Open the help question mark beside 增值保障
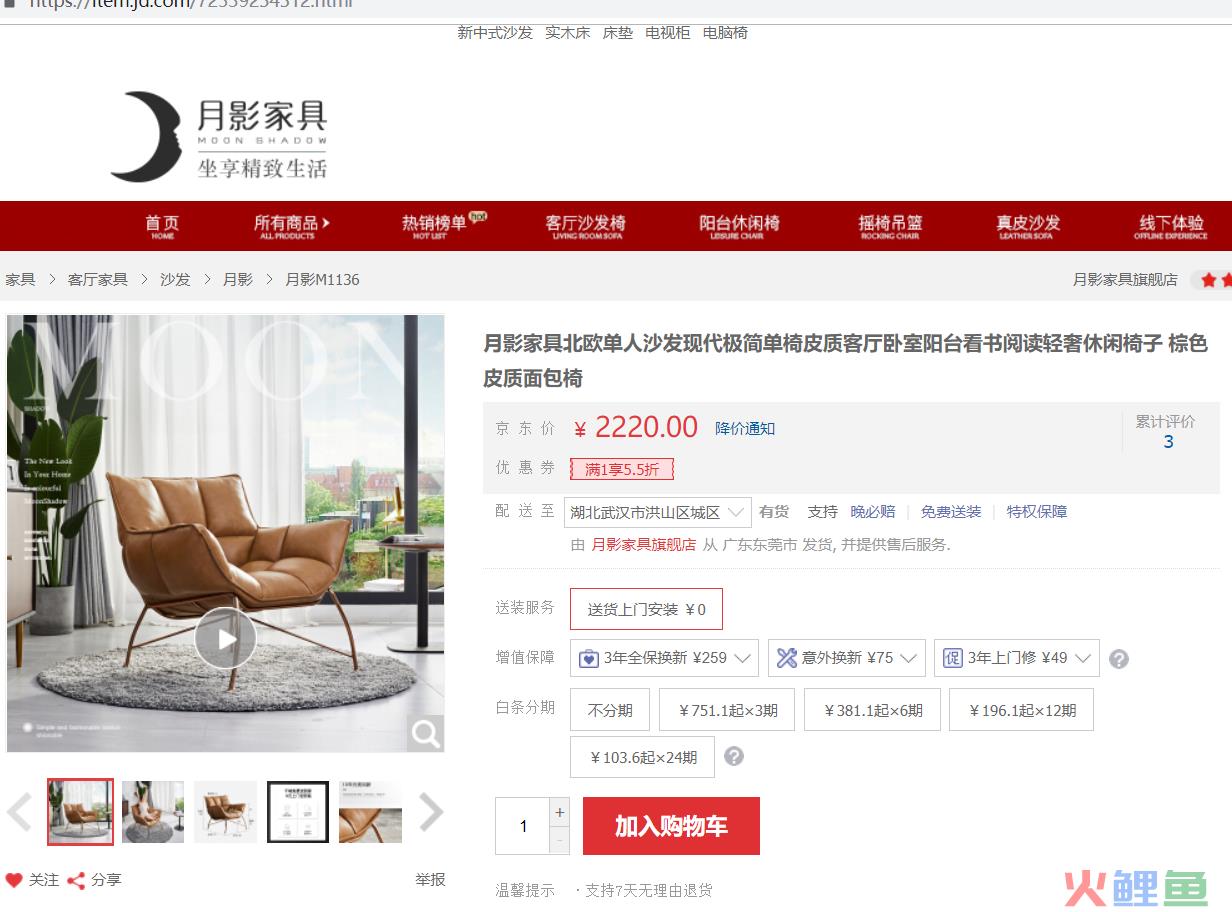The width and height of the screenshot is (1232, 912). point(1119,659)
